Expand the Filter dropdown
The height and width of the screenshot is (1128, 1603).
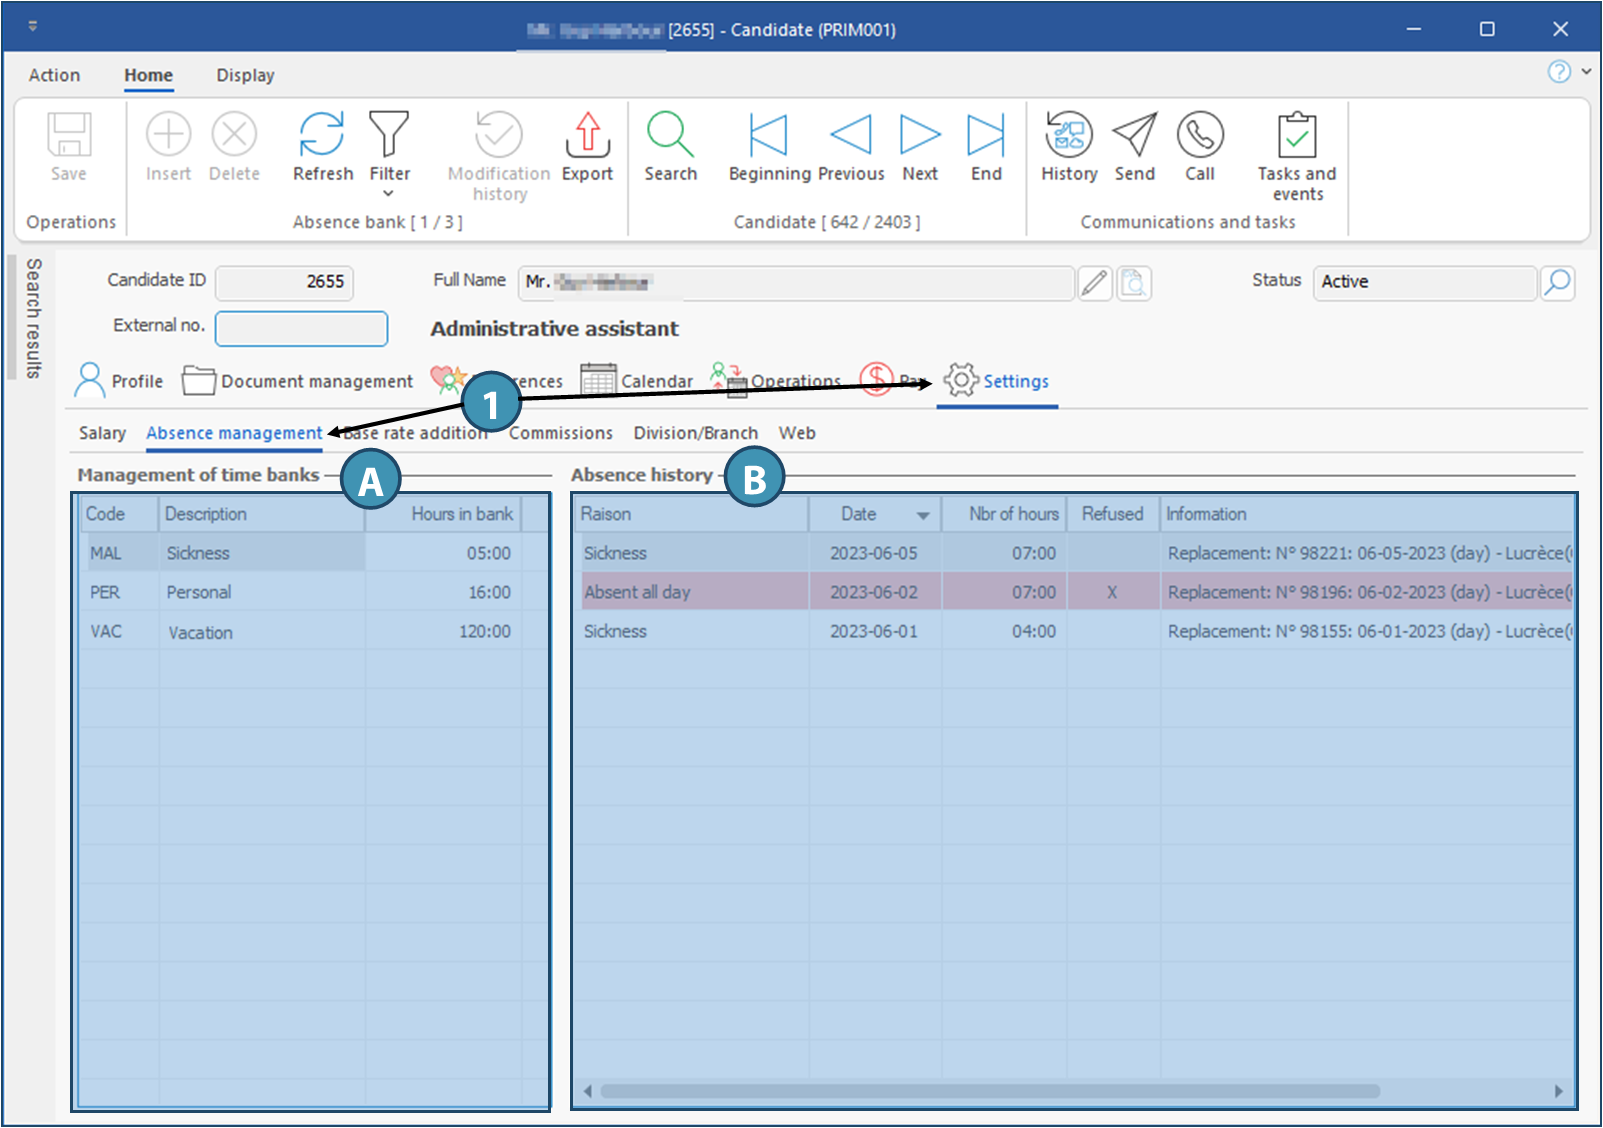(x=389, y=194)
